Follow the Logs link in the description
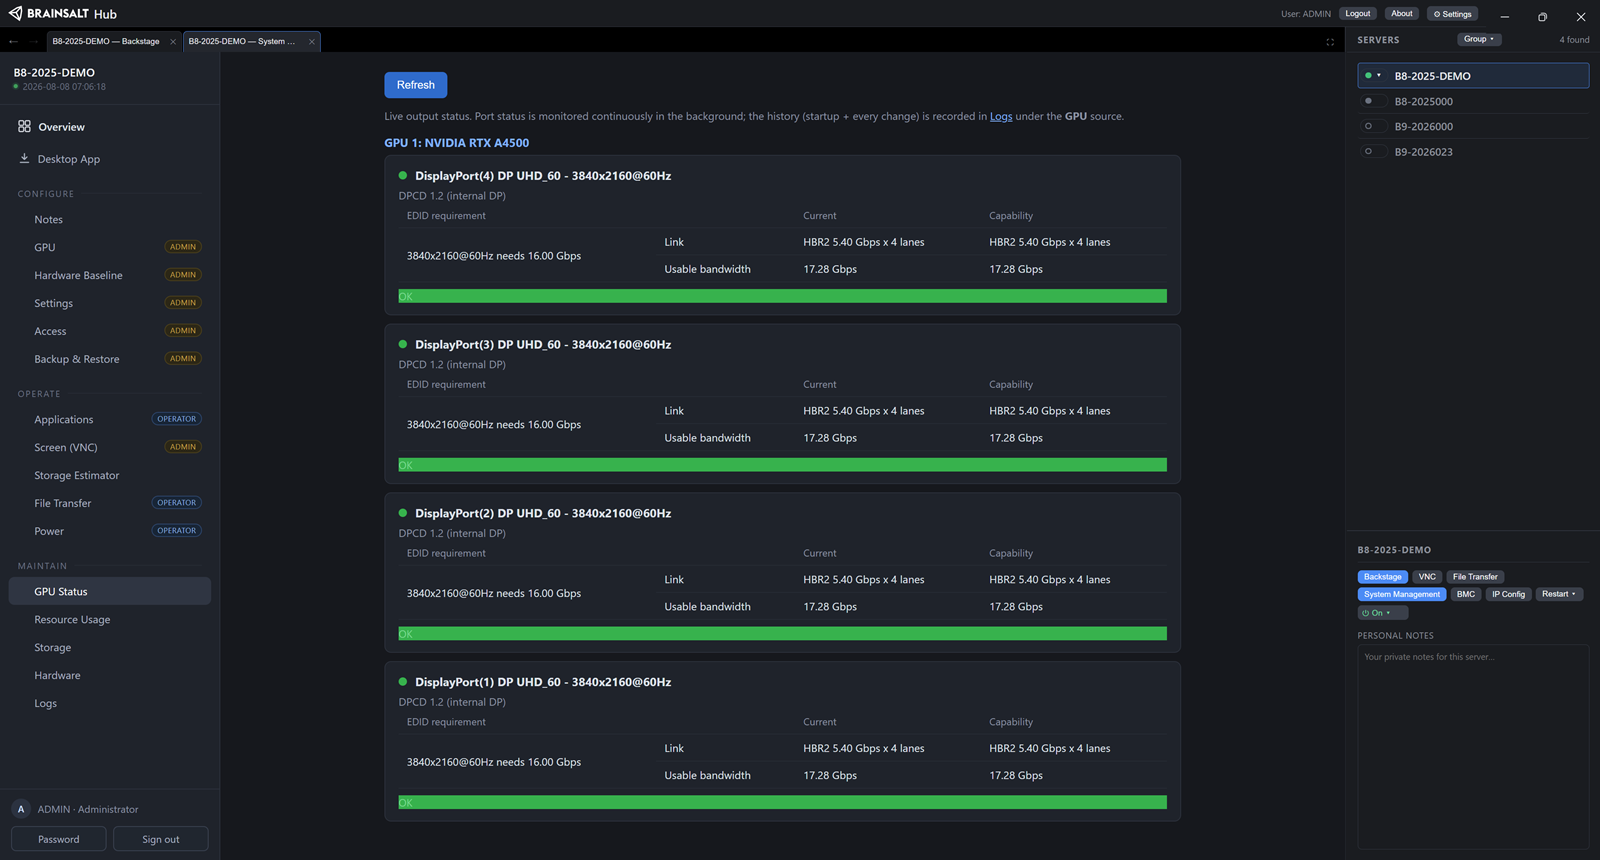Image resolution: width=1600 pixels, height=860 pixels. [1001, 116]
